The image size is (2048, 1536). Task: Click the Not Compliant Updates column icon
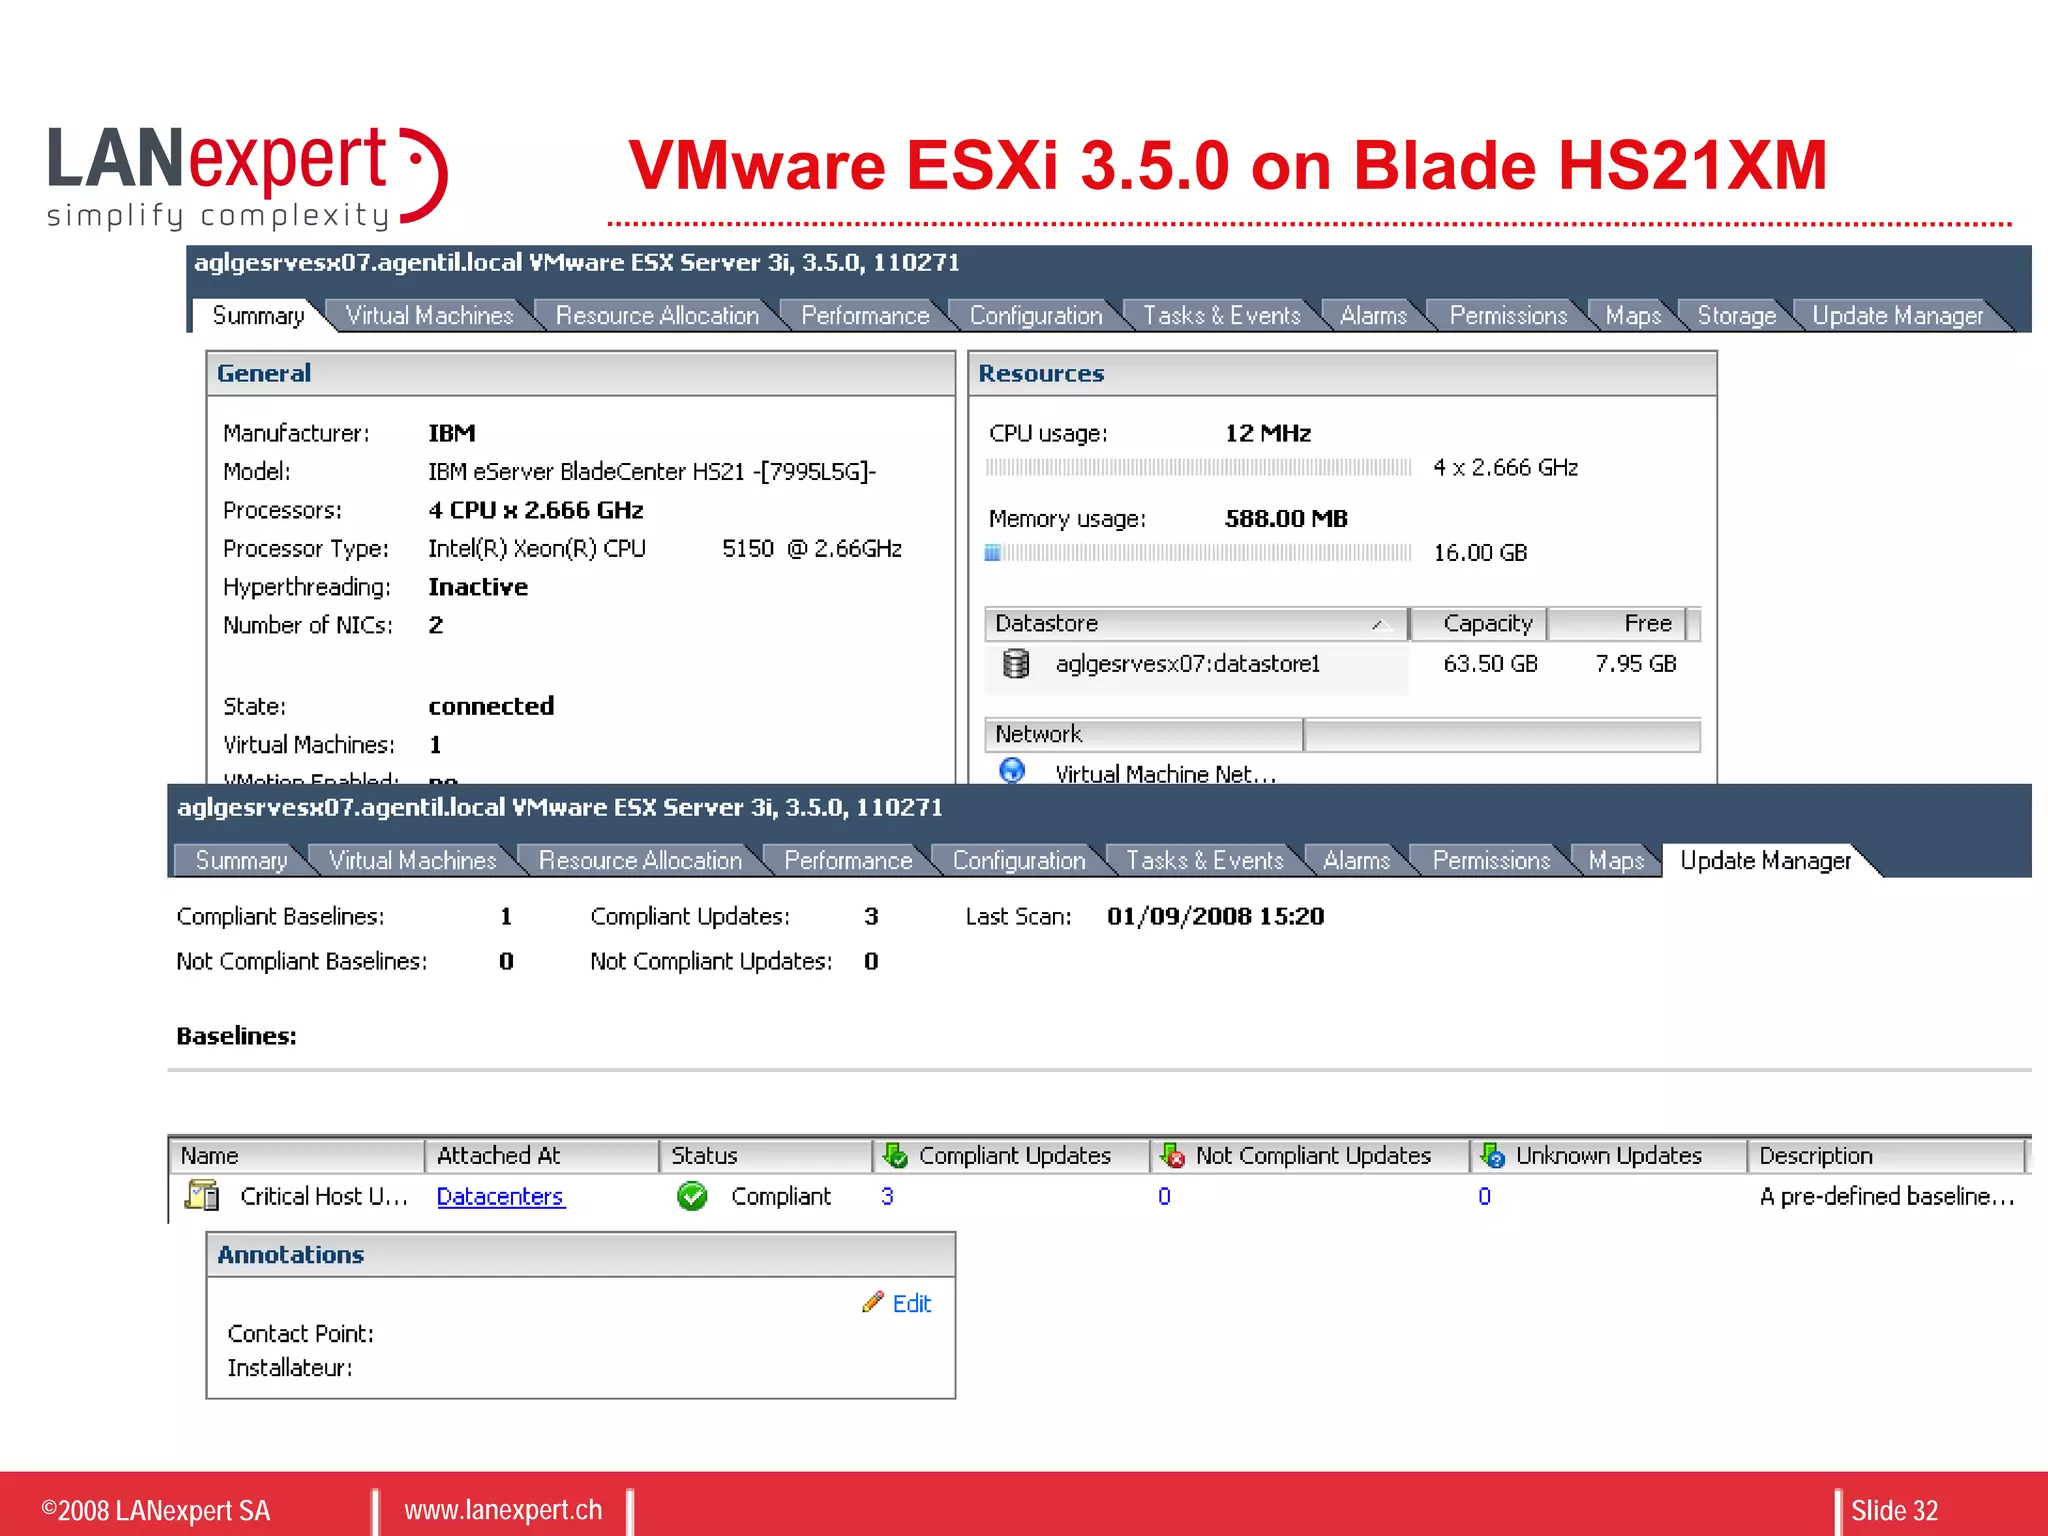tap(1172, 1156)
